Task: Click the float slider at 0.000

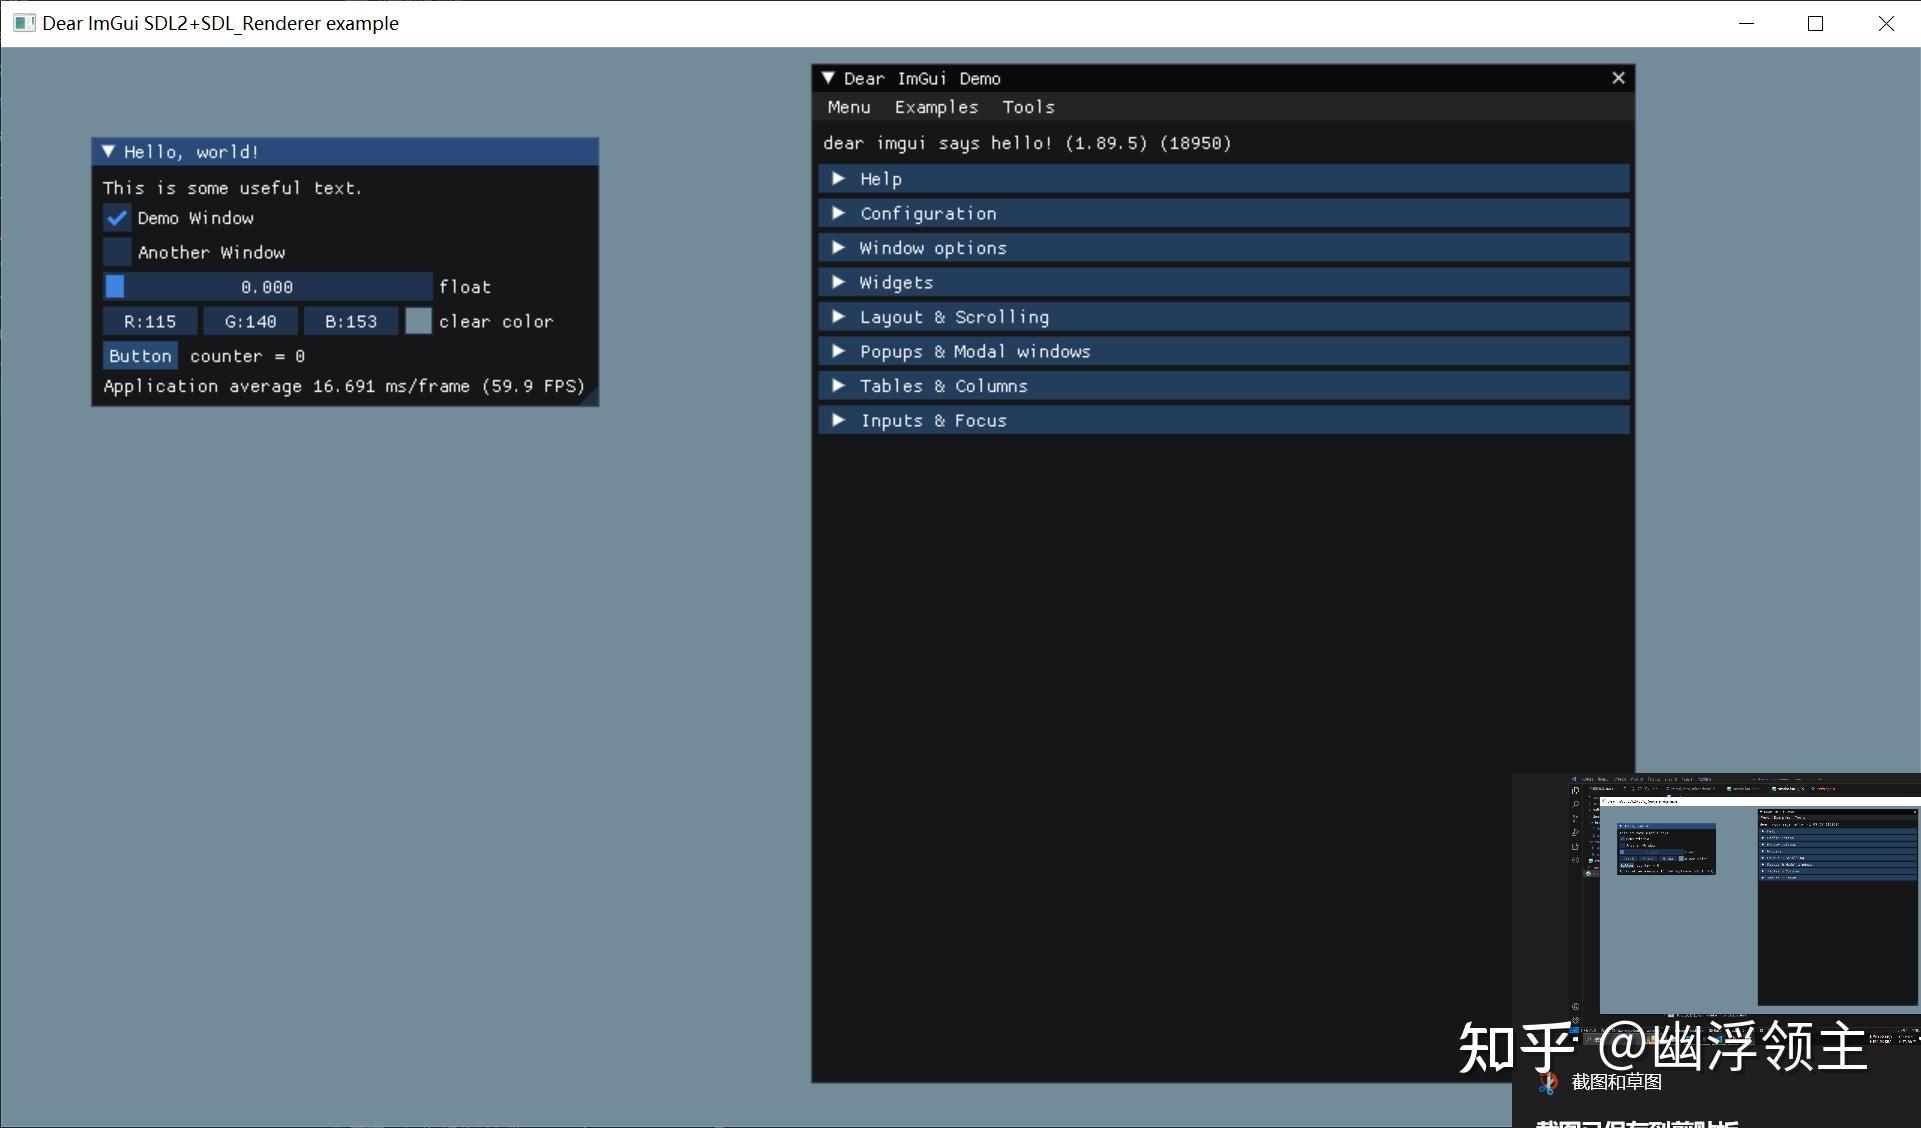Action: click(266, 286)
